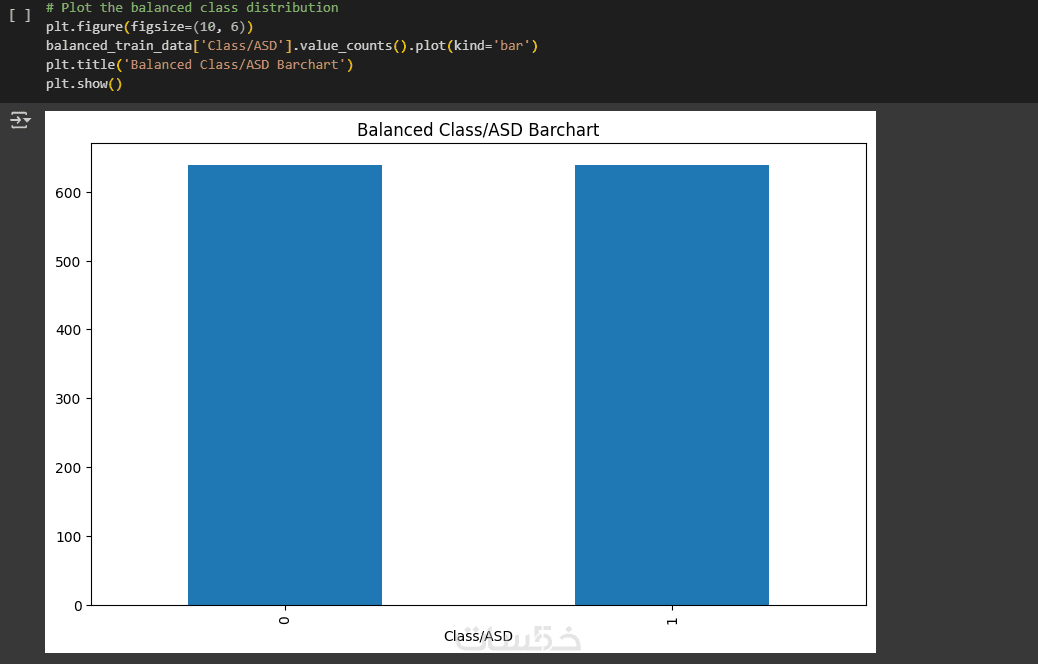Click the y-axis tick label 300
Screen dimensions: 1038x664
[68, 399]
